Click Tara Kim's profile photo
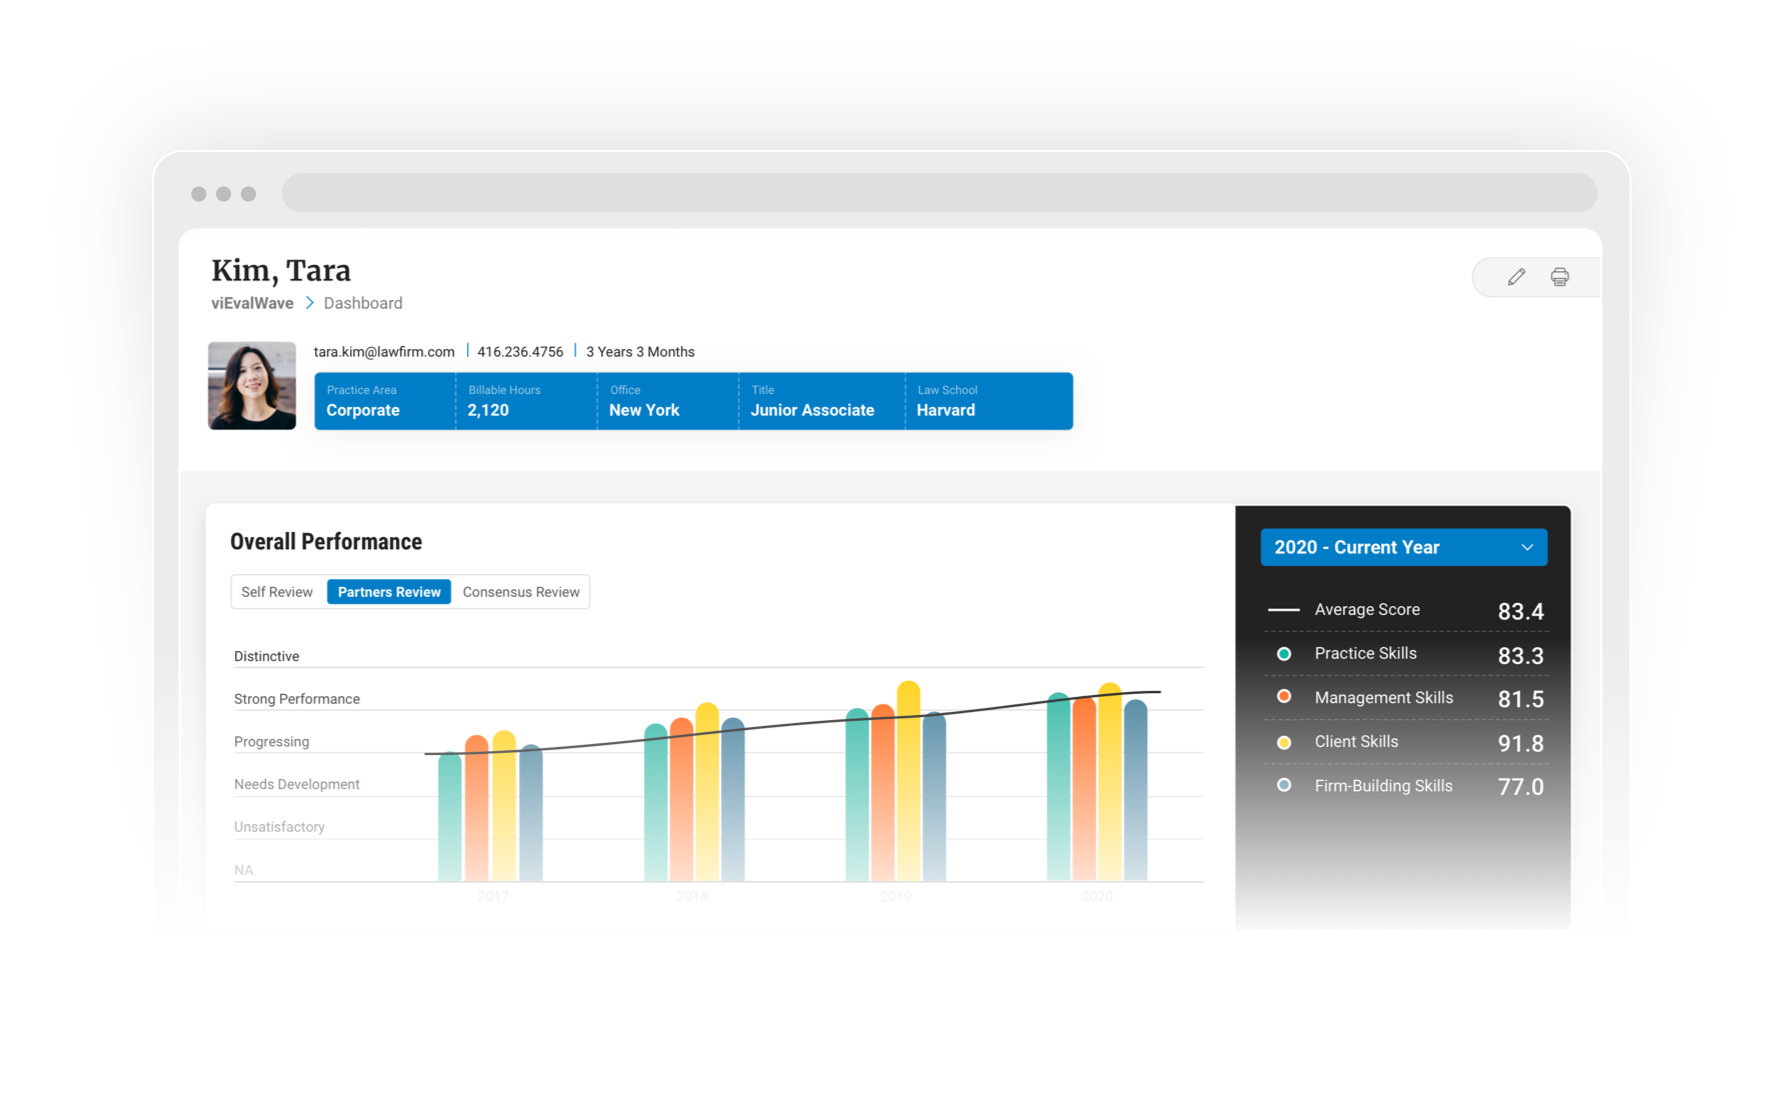The image size is (1784, 1100). click(251, 385)
